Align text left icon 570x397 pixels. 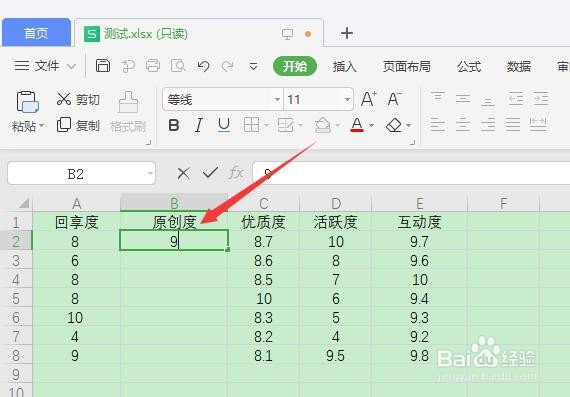click(437, 125)
